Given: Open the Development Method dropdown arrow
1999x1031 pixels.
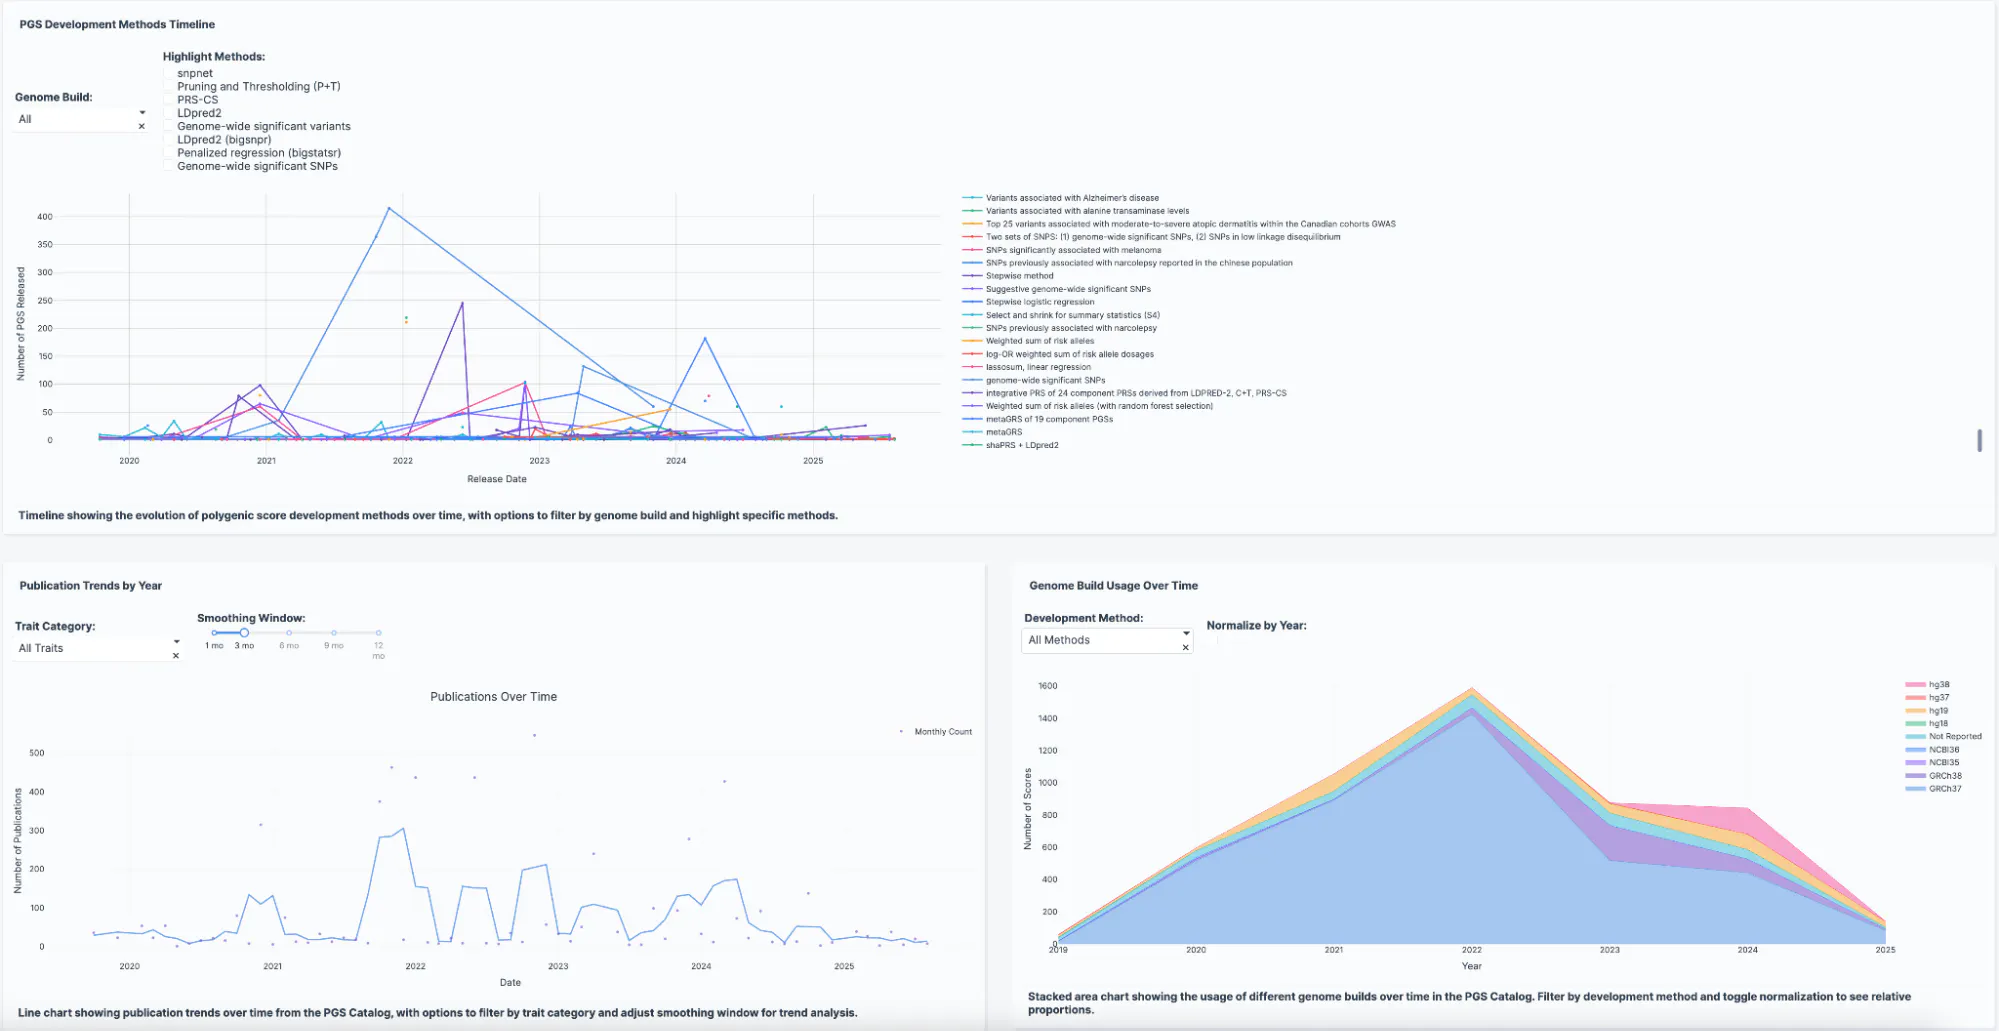Looking at the screenshot, I should click(1186, 633).
